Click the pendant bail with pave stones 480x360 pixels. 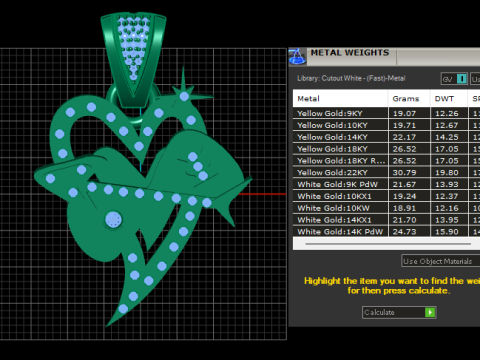coord(134,59)
